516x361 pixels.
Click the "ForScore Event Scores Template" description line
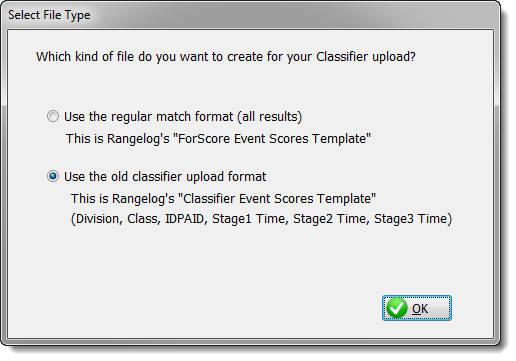(218, 139)
